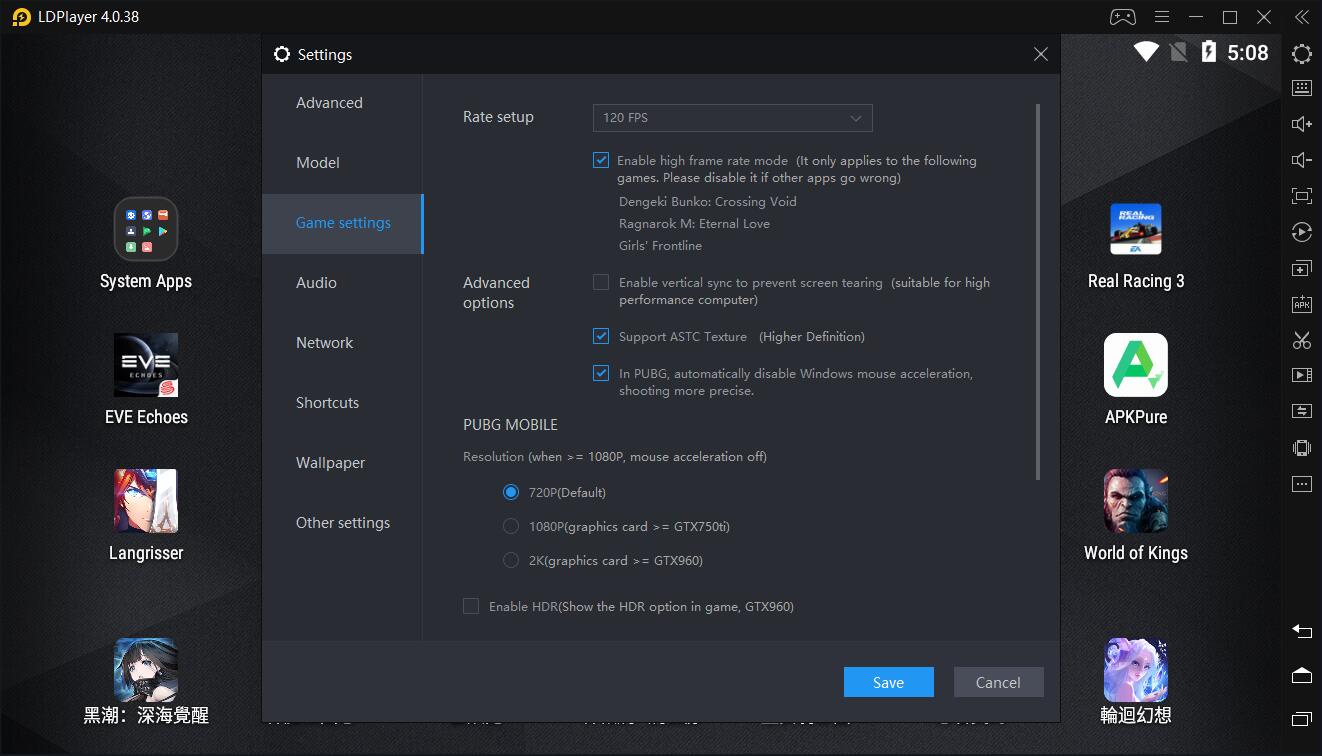The width and height of the screenshot is (1322, 756).
Task: Switch to the Audio settings tab
Action: coord(317,283)
